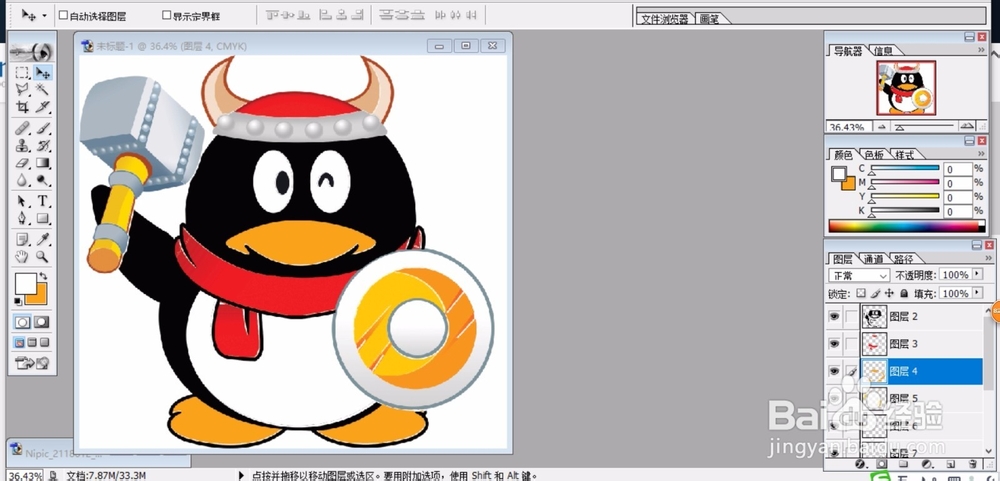Hide 图层 2 with its eye icon

(x=834, y=316)
